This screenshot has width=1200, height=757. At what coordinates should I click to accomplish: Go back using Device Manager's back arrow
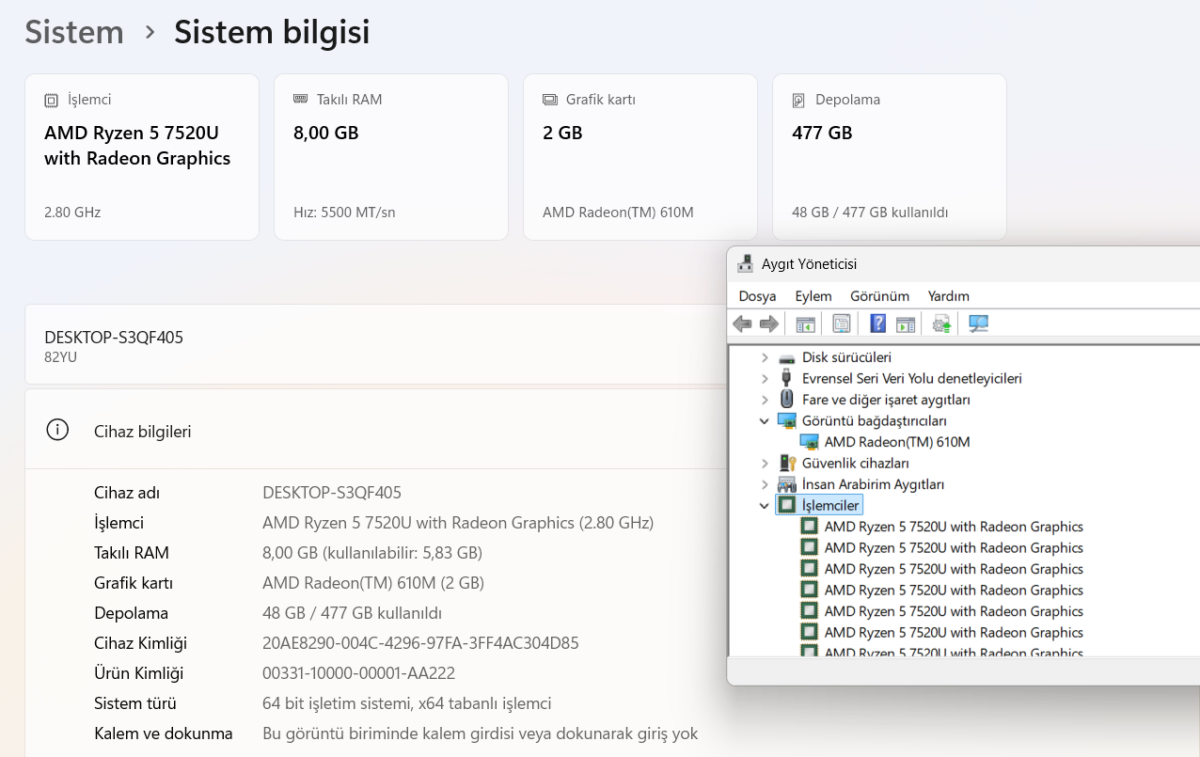click(x=742, y=324)
